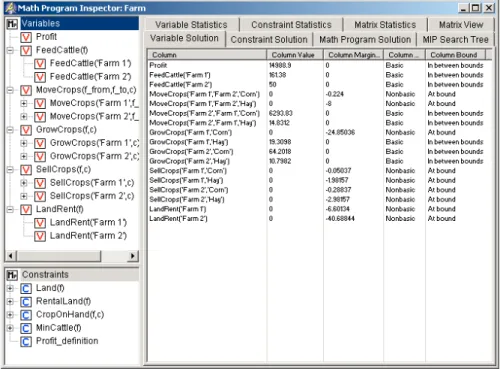Sort by the Column Marginal header

coord(353,55)
